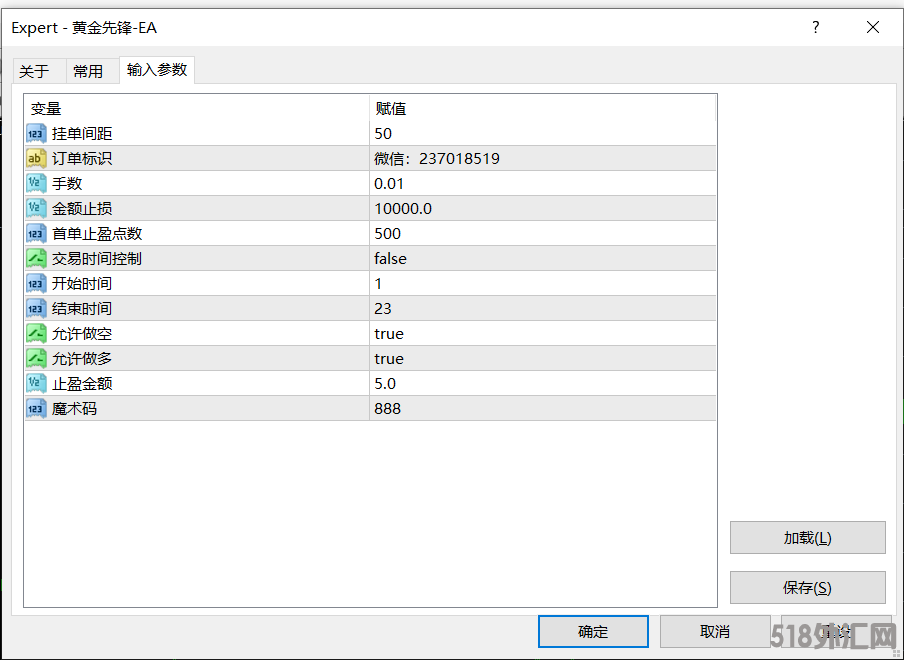This screenshot has height=660, width=904.
Task: Click the help question mark button
Action: point(816,28)
